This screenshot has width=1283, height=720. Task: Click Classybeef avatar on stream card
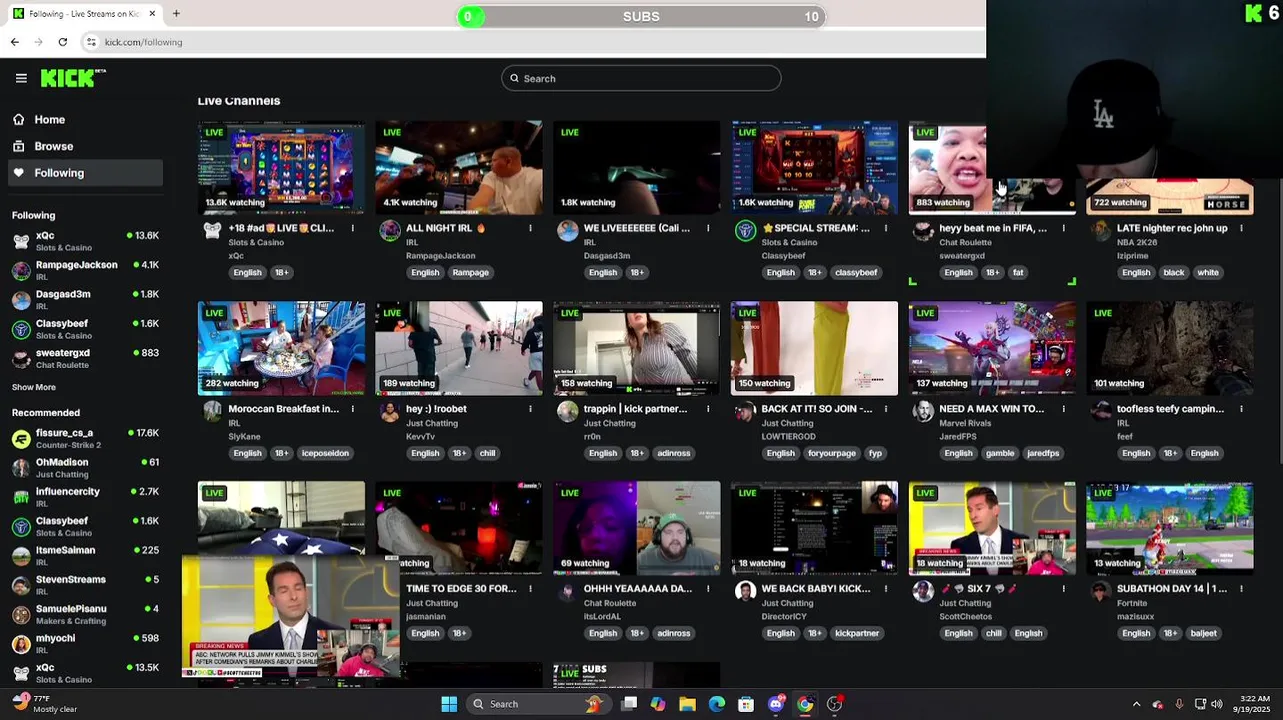(745, 231)
